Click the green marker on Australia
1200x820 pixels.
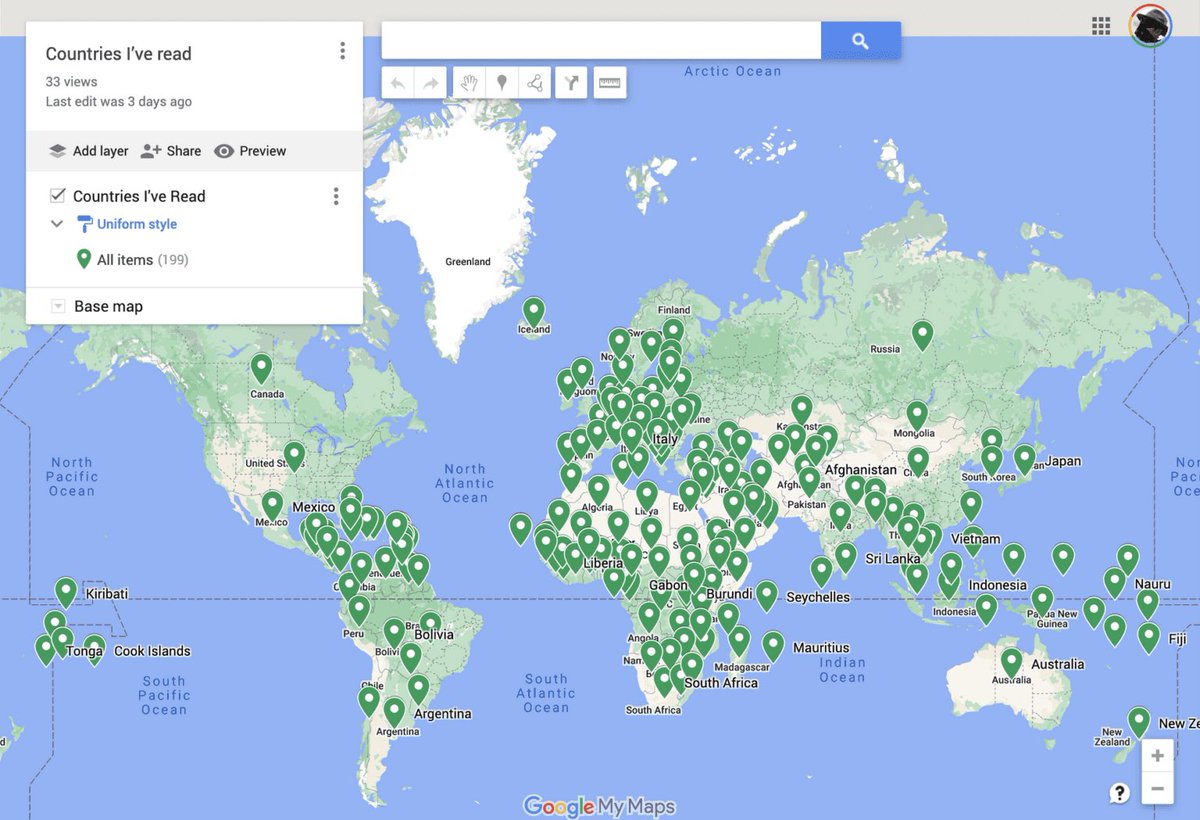pyautogui.click(x=1011, y=664)
